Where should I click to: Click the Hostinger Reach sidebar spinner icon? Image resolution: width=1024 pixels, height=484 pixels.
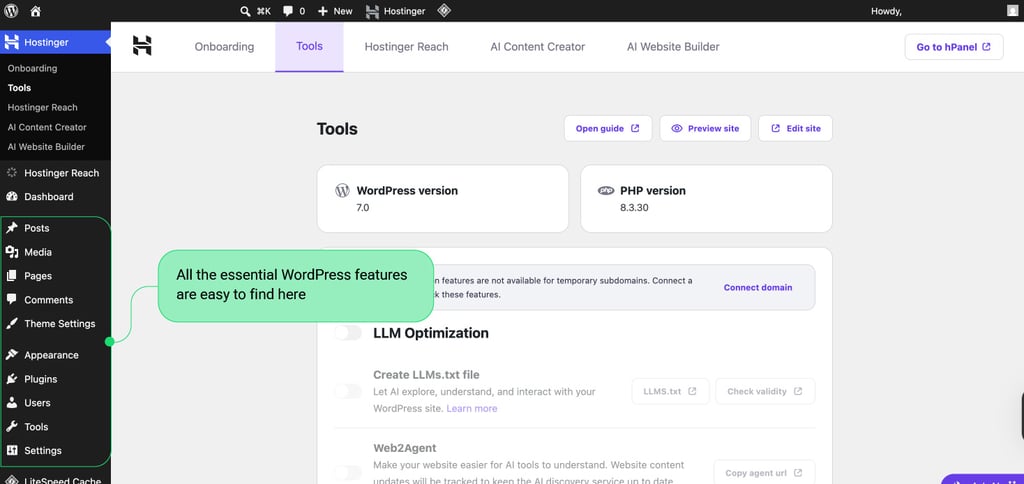pos(12,173)
